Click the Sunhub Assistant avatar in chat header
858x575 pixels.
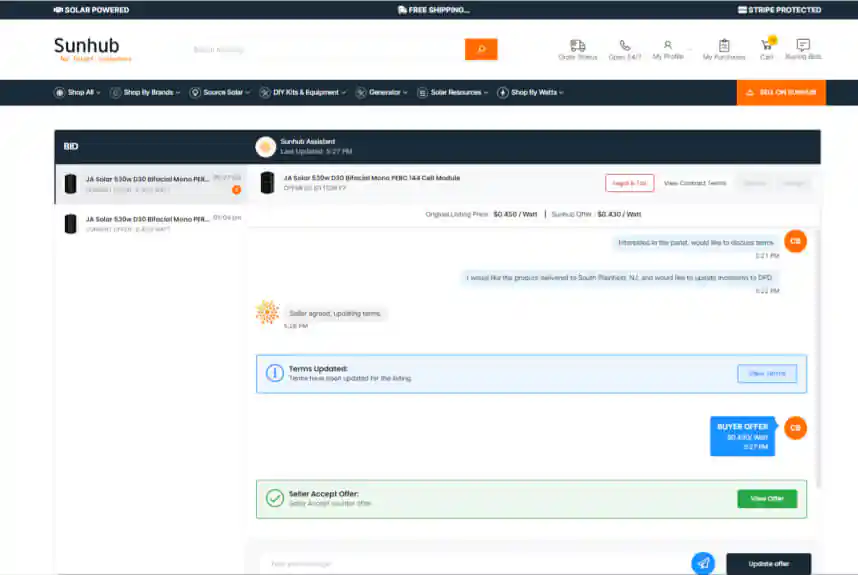point(265,147)
